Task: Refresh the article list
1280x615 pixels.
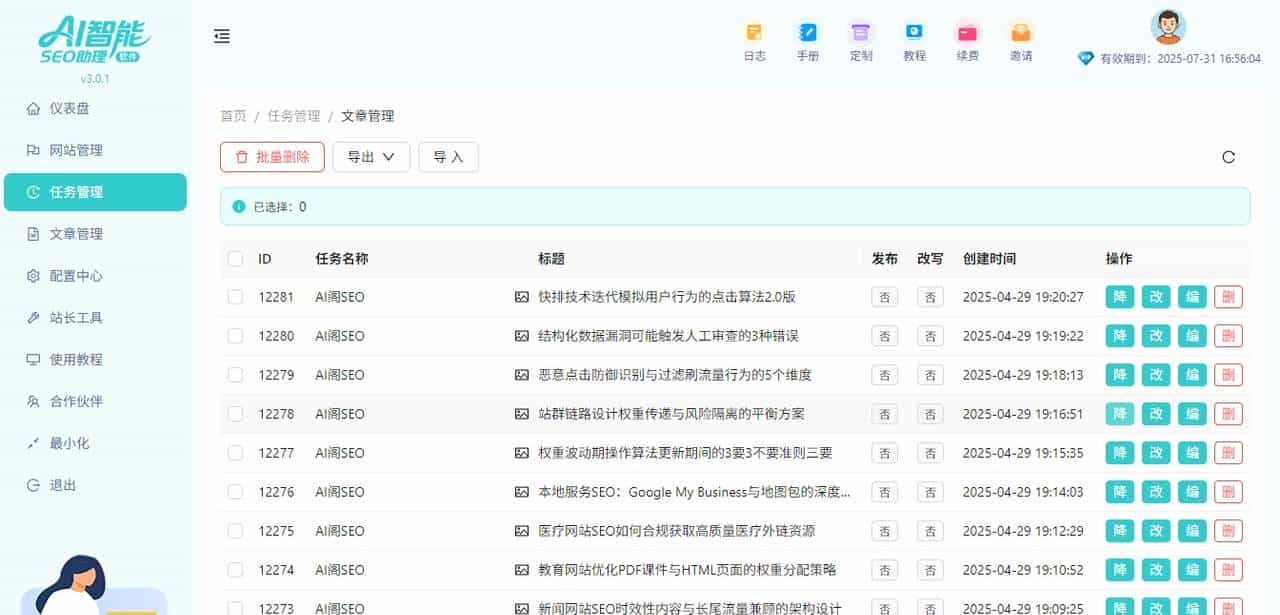Action: tap(1228, 157)
